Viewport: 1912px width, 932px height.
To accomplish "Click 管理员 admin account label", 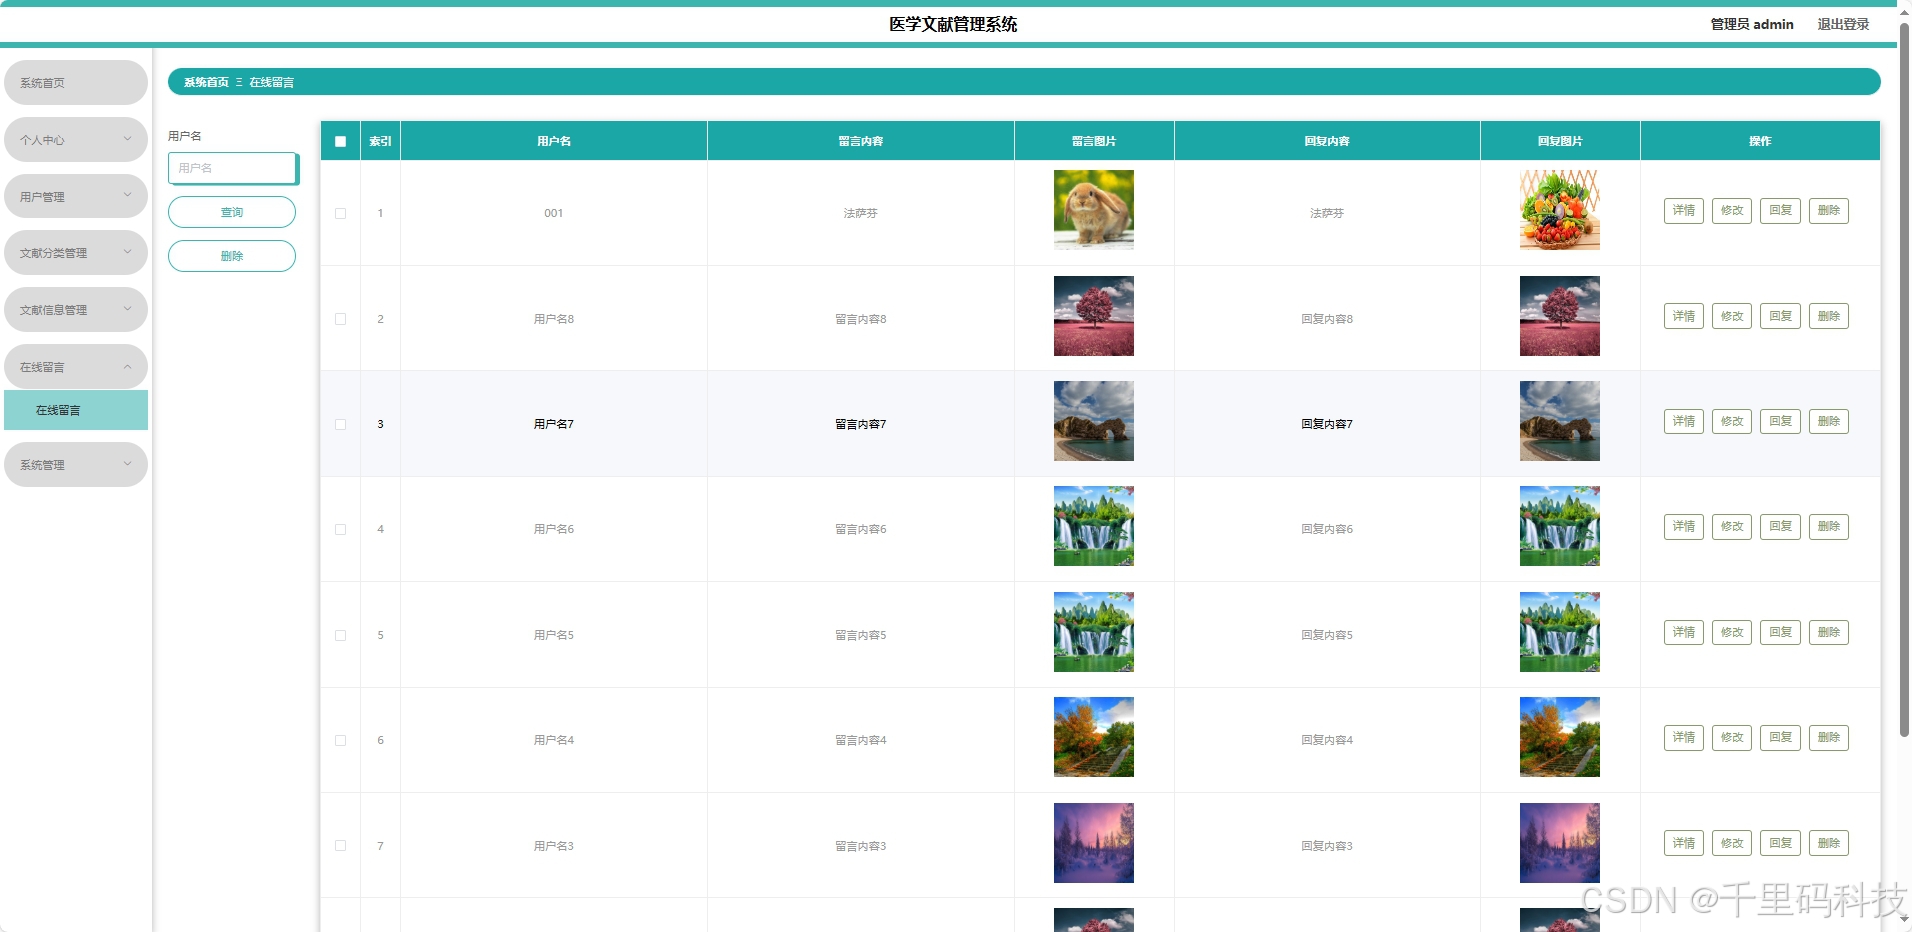I will pos(1752,24).
